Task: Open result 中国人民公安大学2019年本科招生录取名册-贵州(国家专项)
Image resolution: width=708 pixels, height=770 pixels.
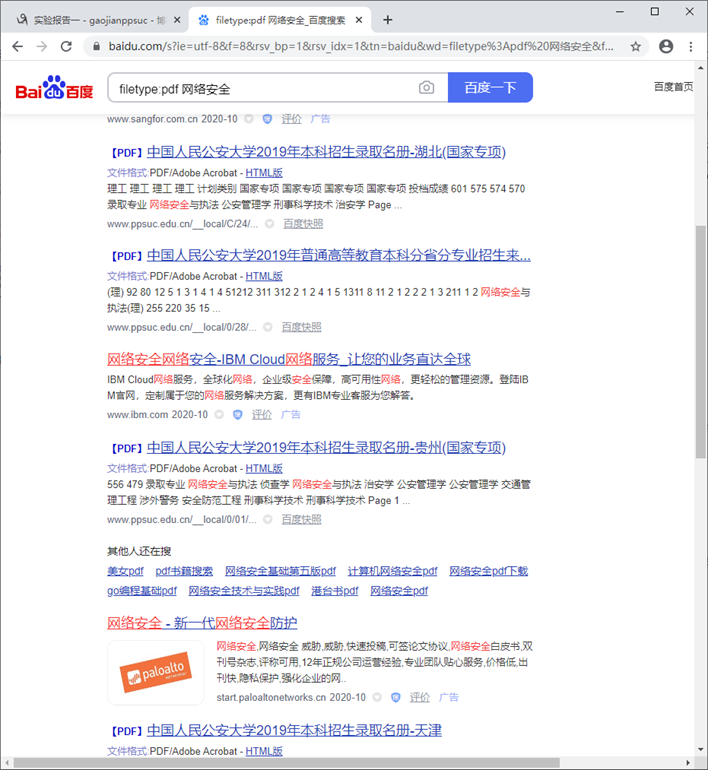Action: pos(326,448)
